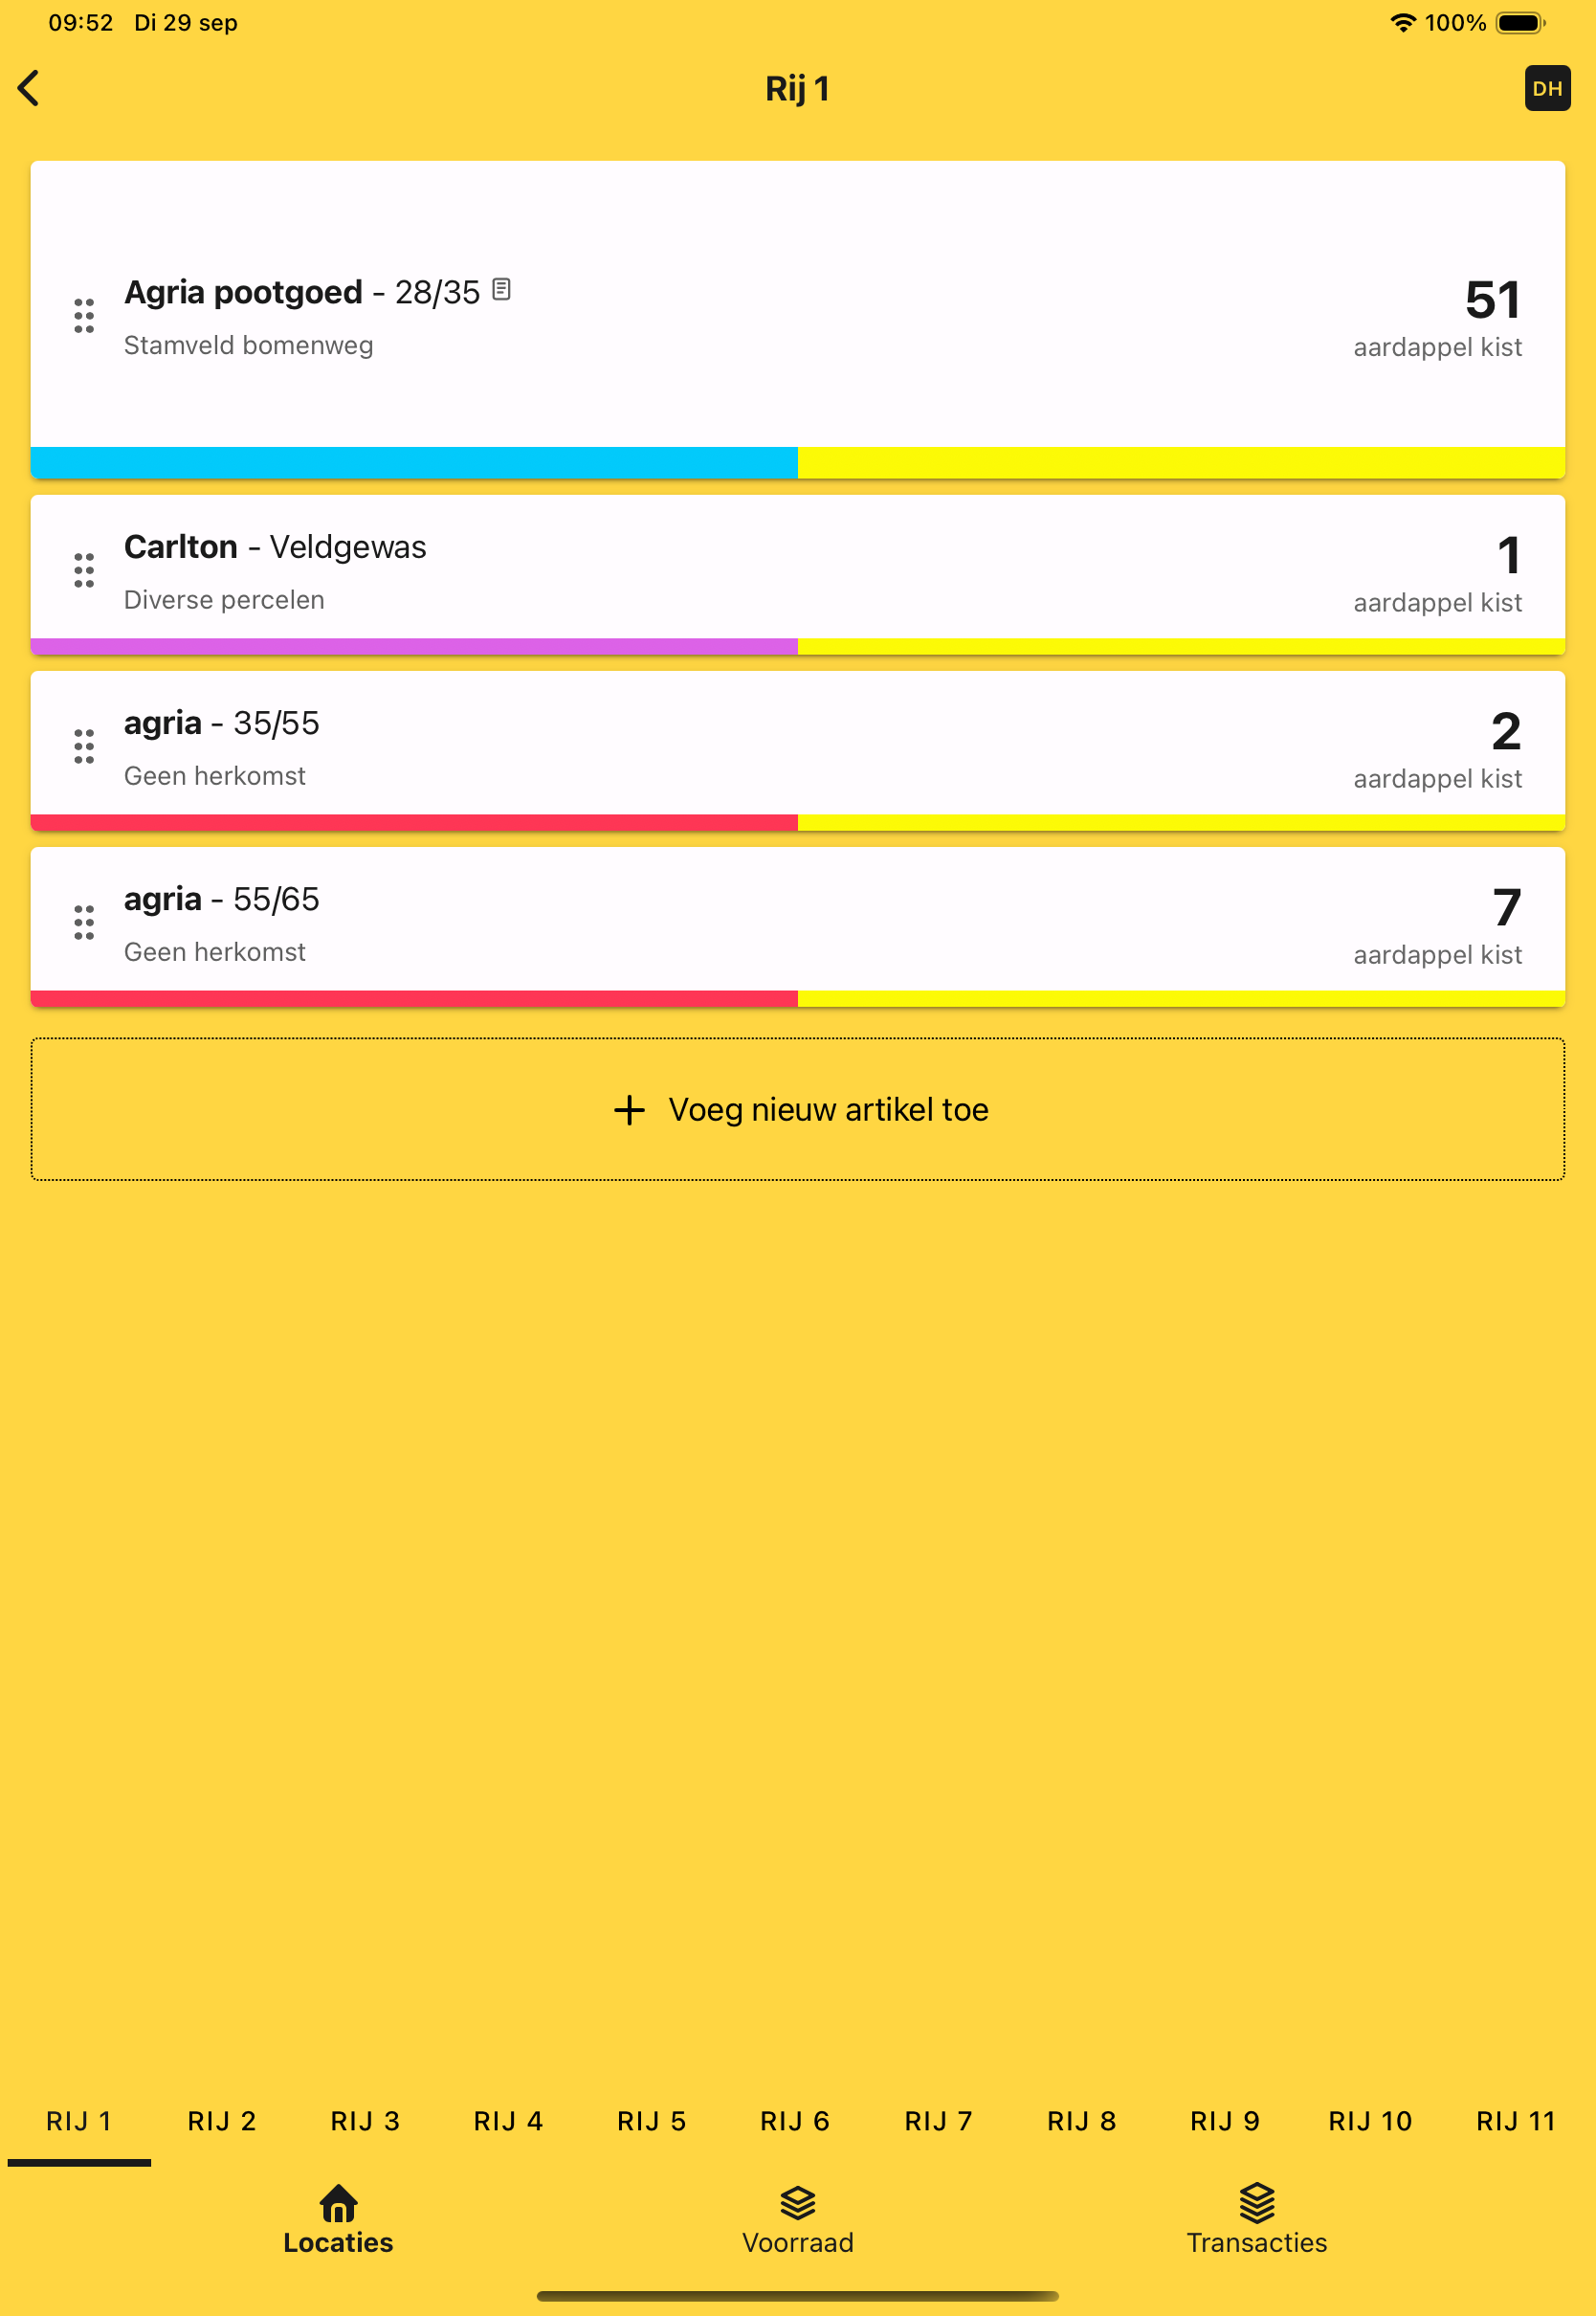Open the agria - 55/65 item card
The height and width of the screenshot is (2316, 1596).
798,926
